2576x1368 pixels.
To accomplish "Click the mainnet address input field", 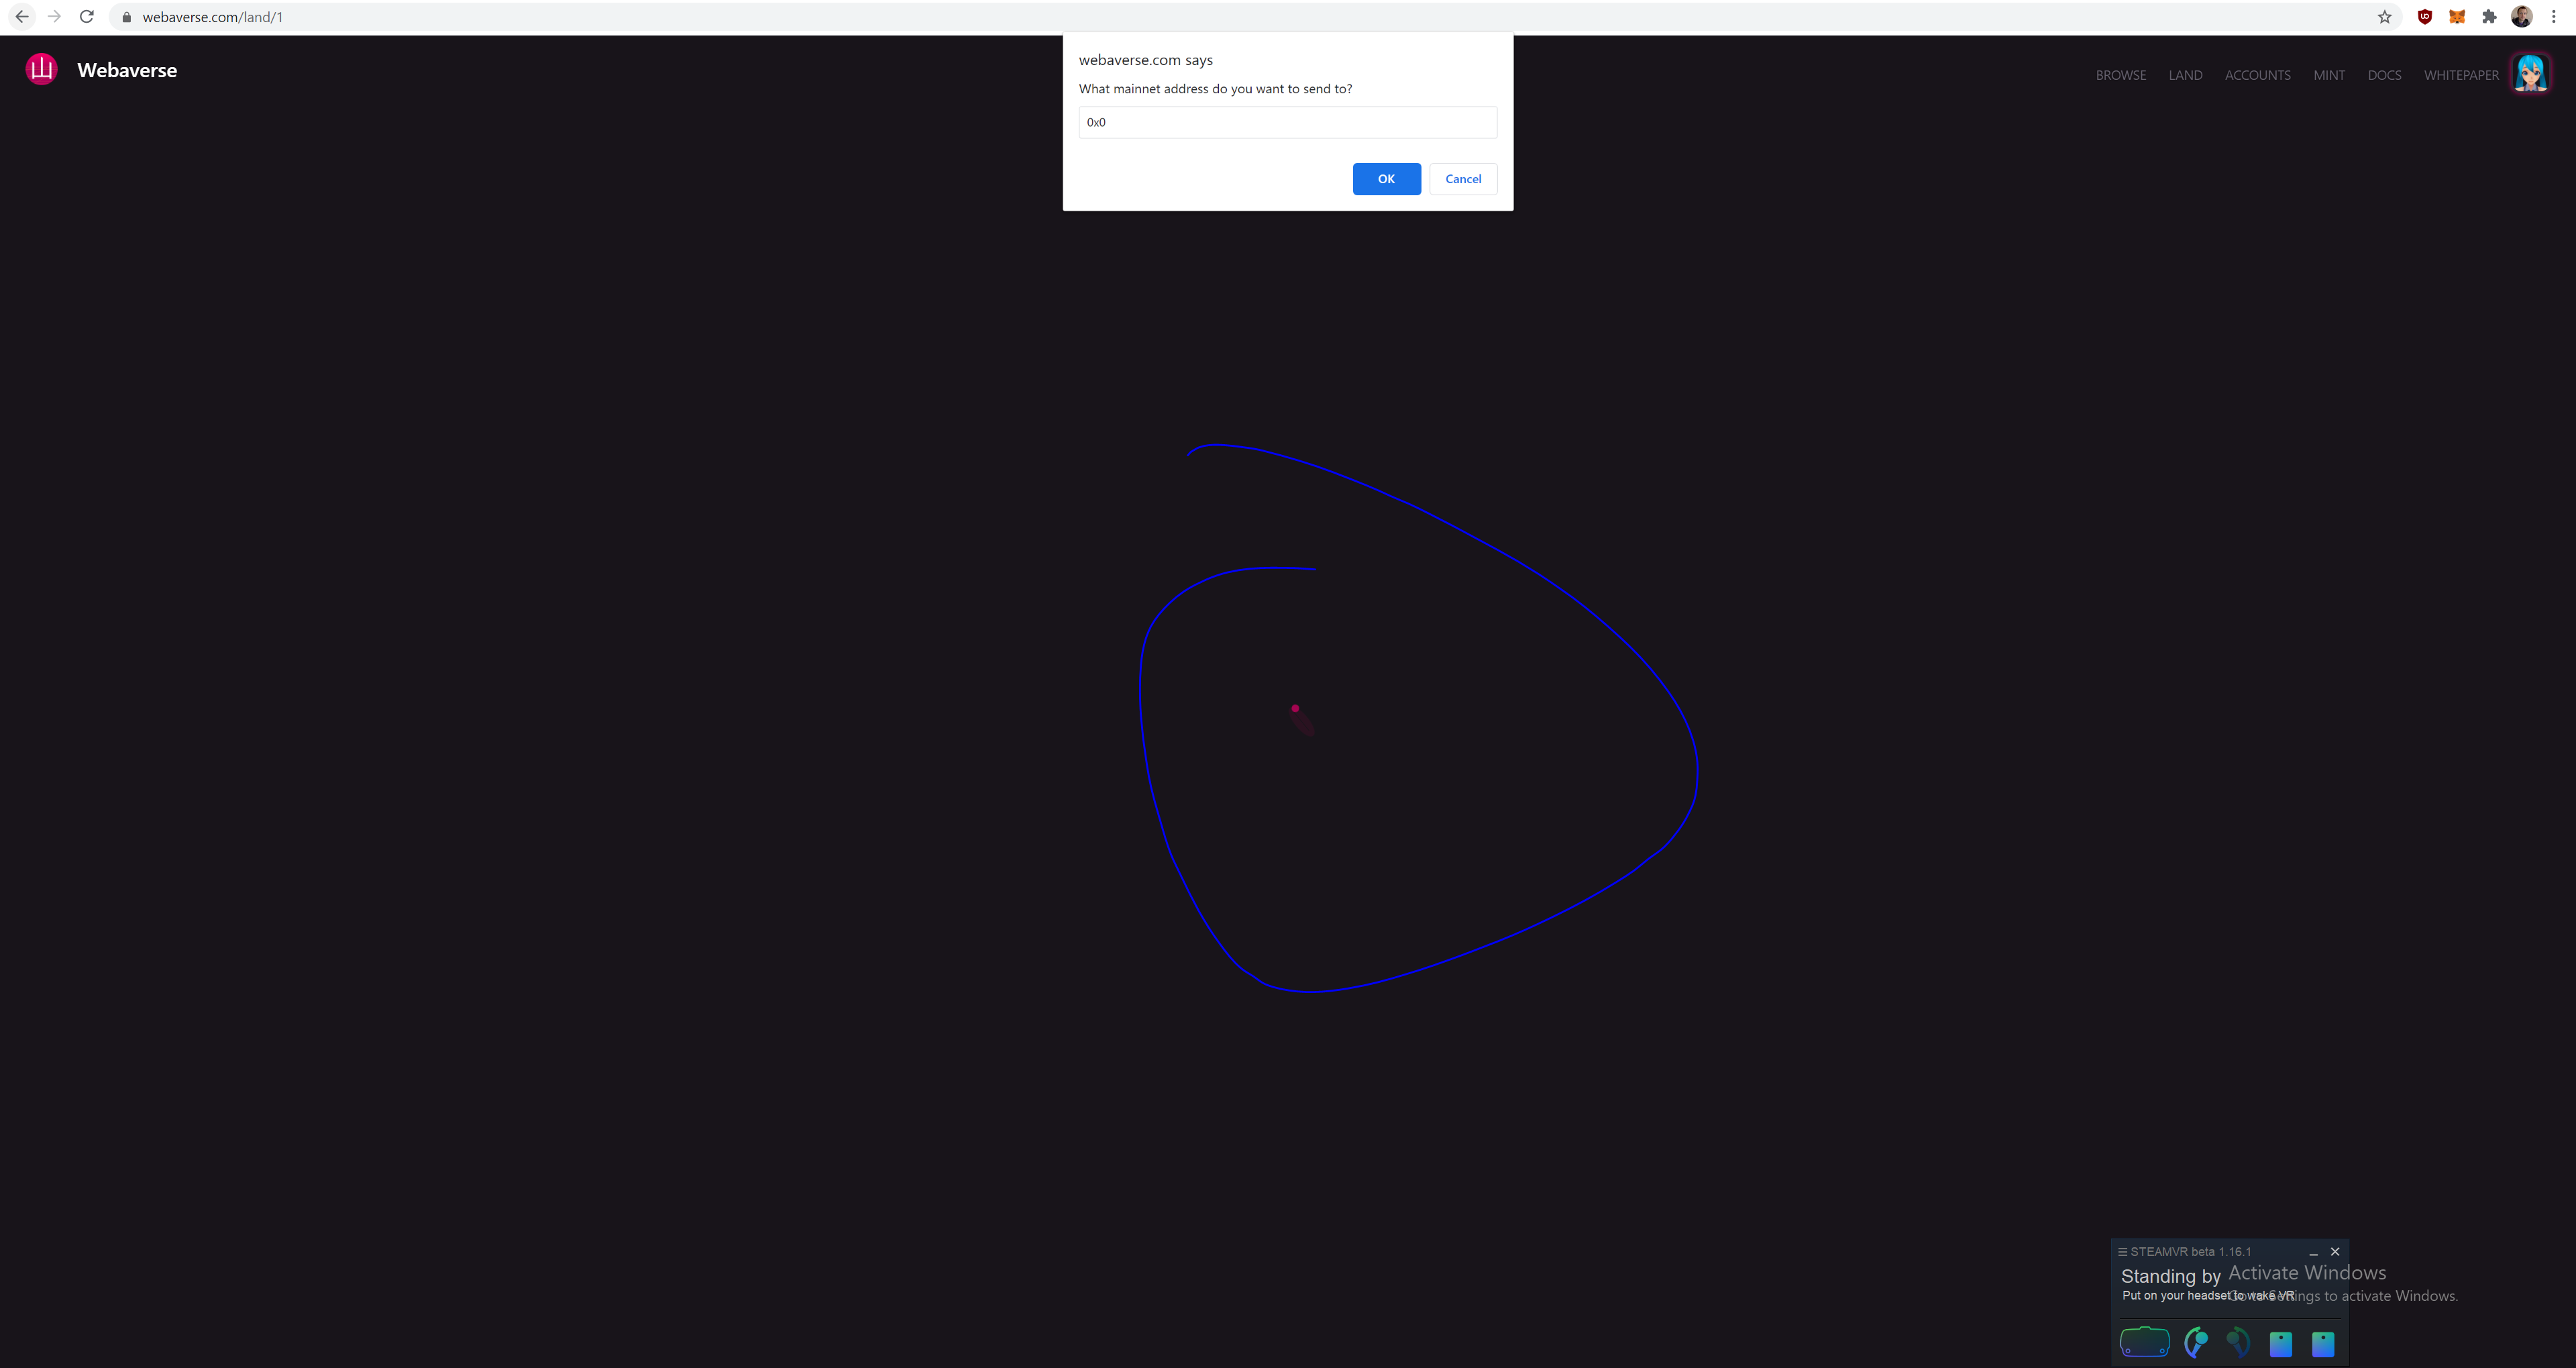I will click(x=1287, y=122).
